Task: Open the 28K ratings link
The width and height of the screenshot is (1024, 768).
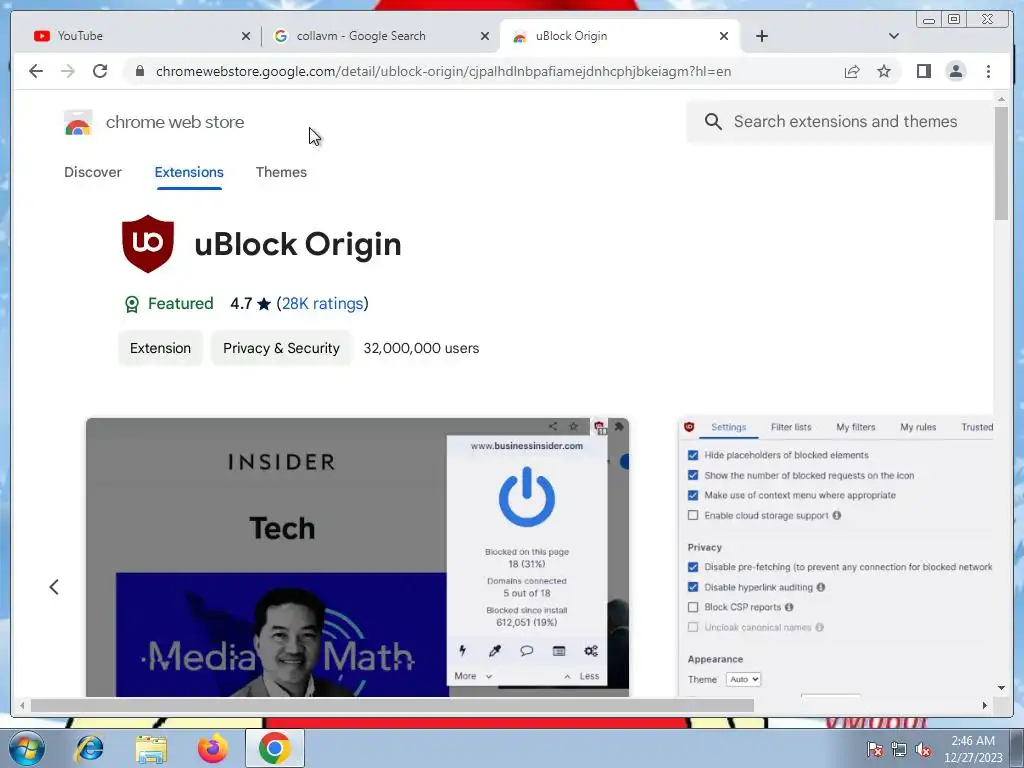Action: (x=322, y=304)
